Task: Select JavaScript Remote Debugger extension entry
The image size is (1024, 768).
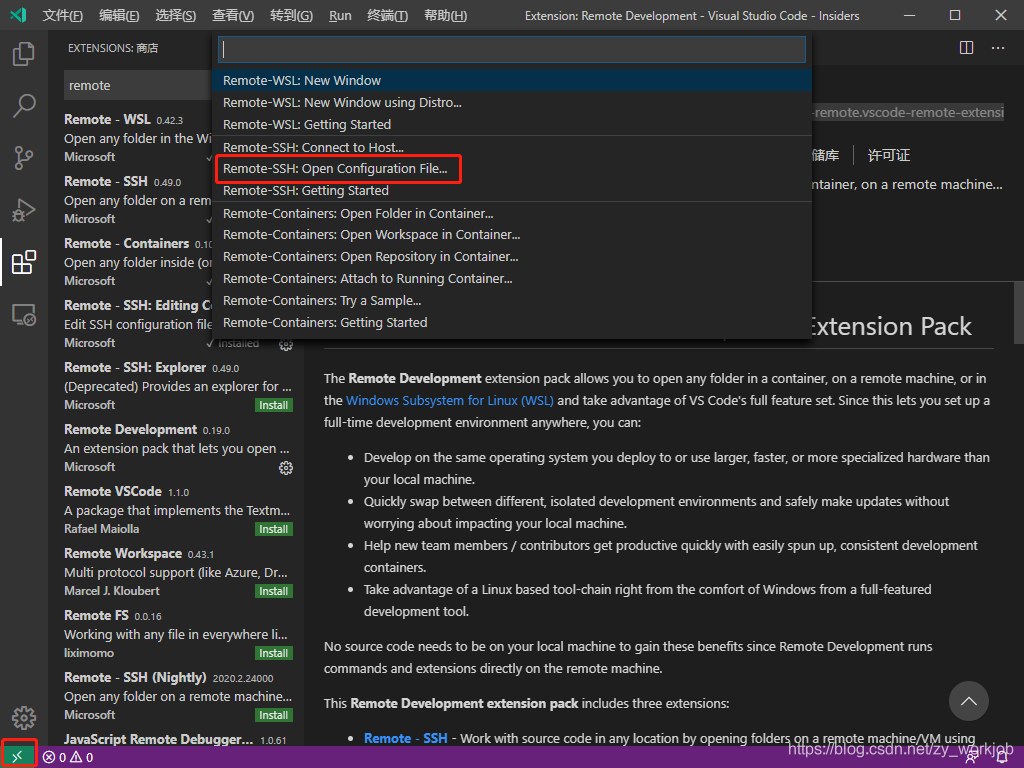Action: 178,739
